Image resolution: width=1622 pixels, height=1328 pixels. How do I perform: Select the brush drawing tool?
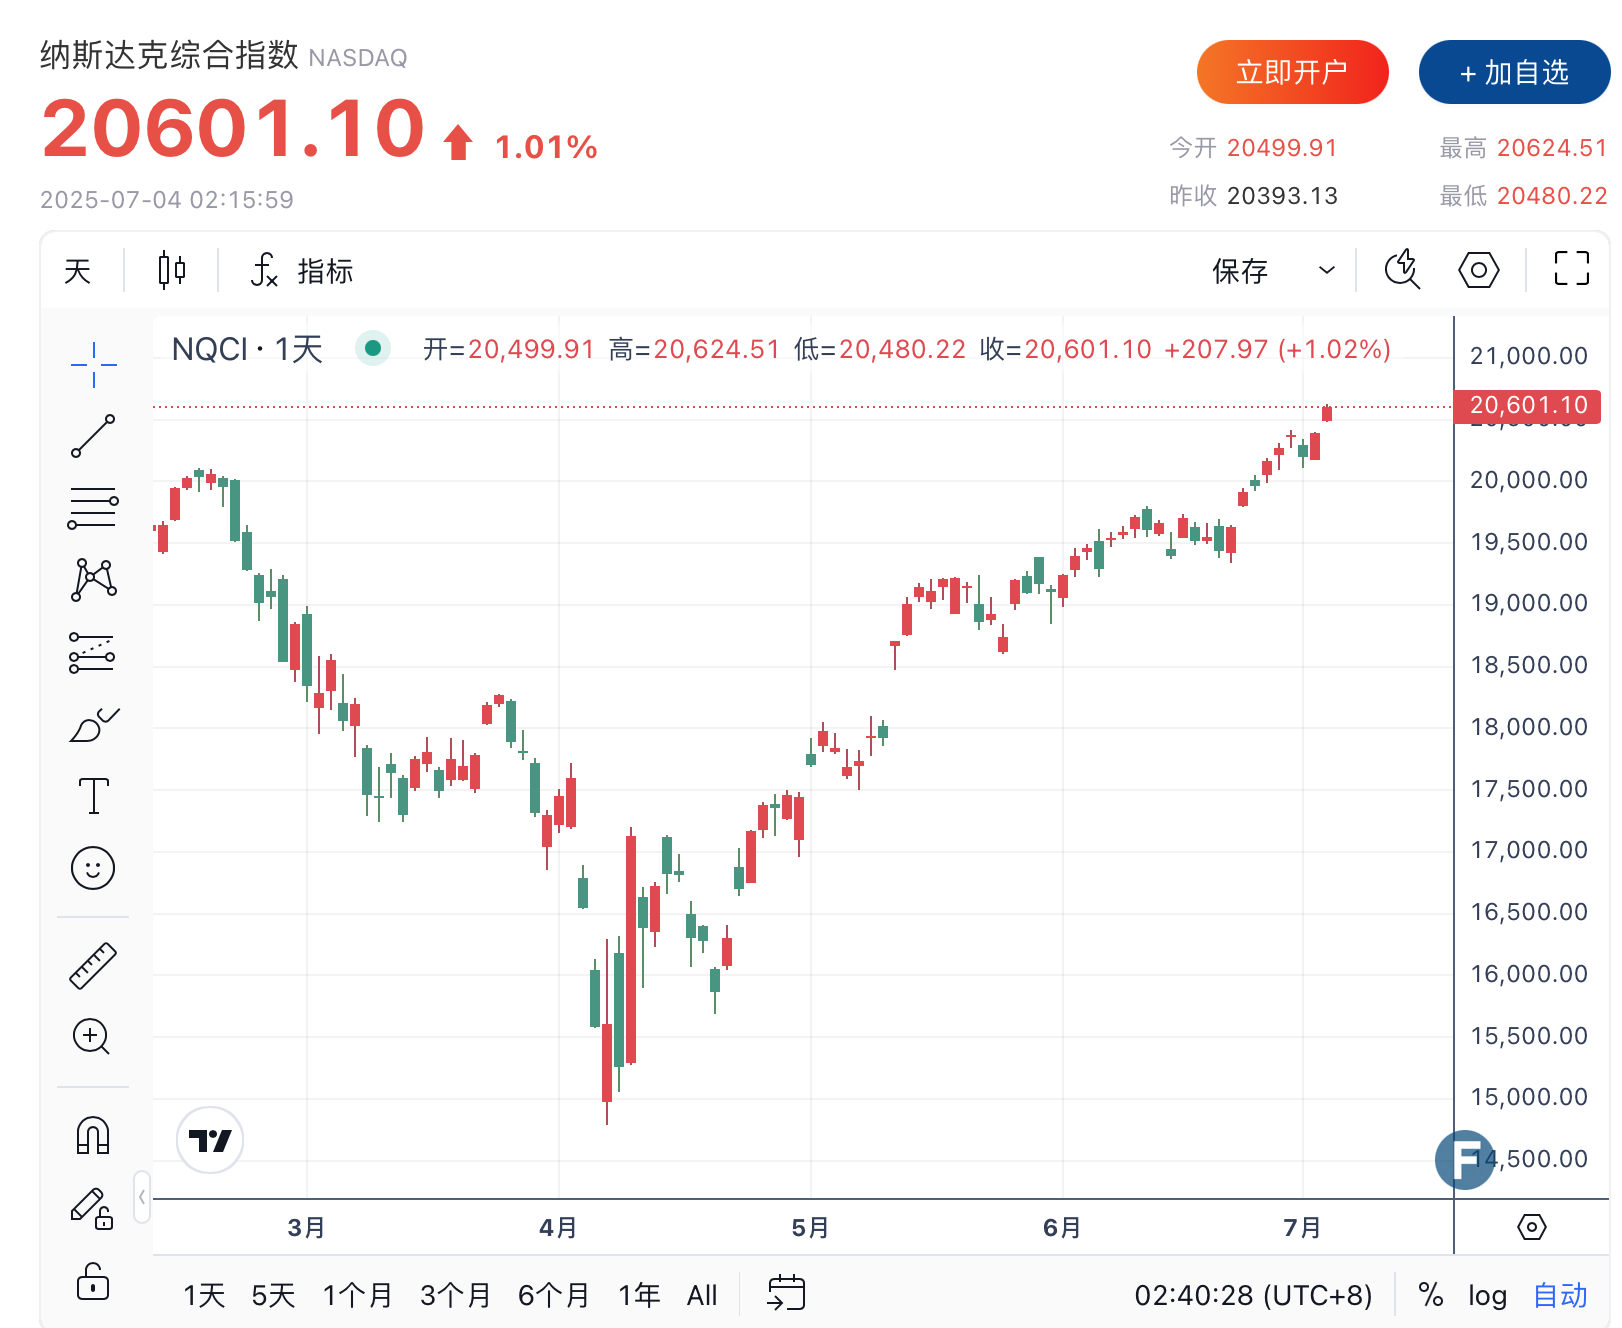(93, 725)
